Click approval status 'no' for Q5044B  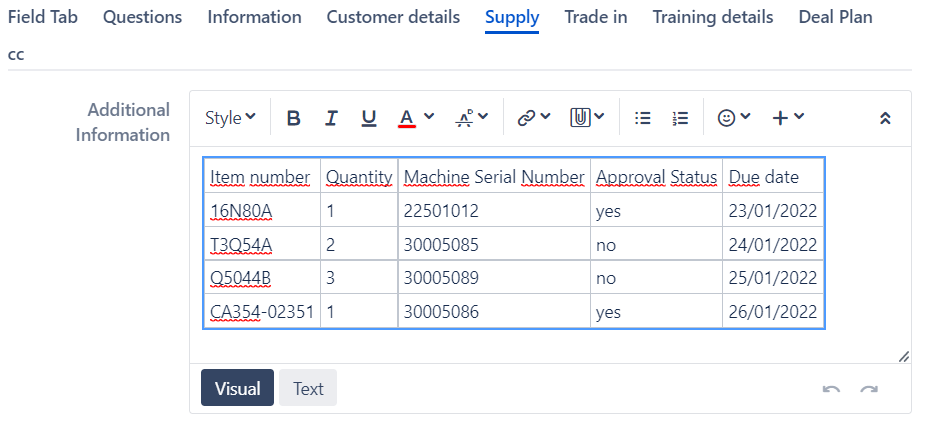656,277
